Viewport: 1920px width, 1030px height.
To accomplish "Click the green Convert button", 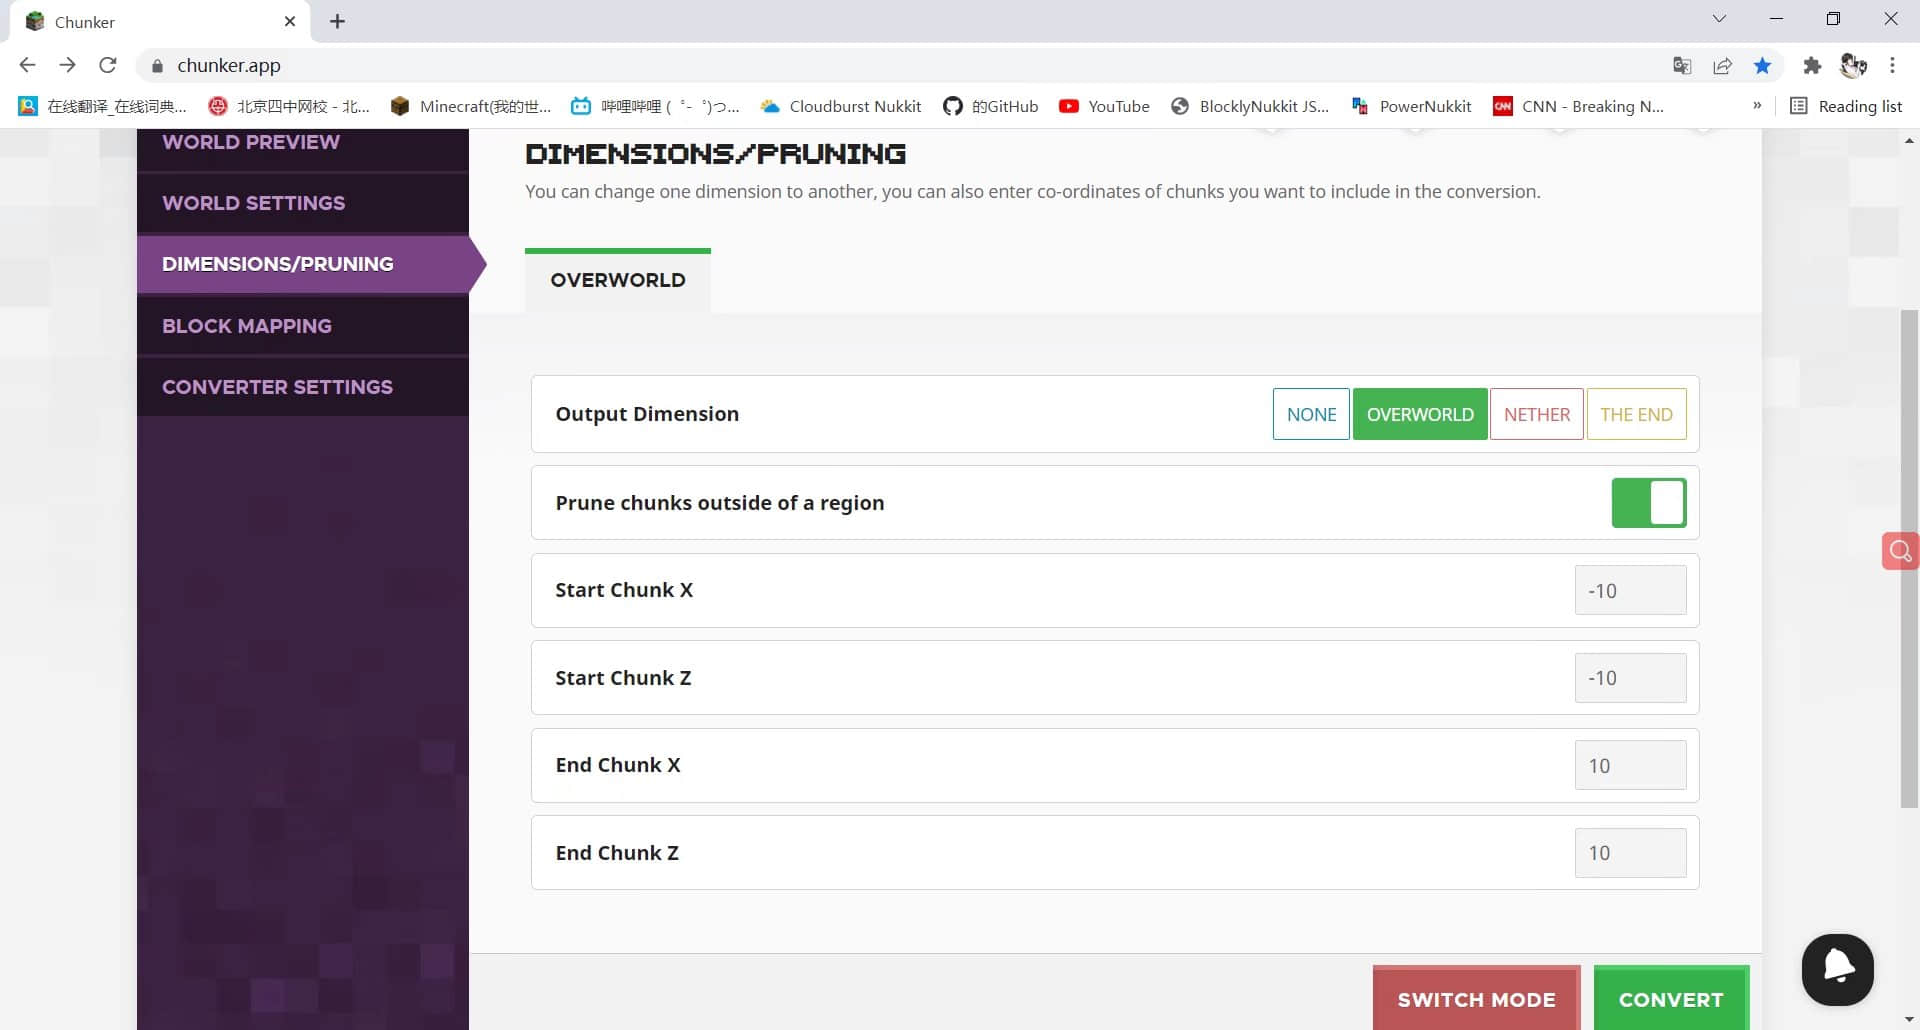I will [x=1671, y=998].
